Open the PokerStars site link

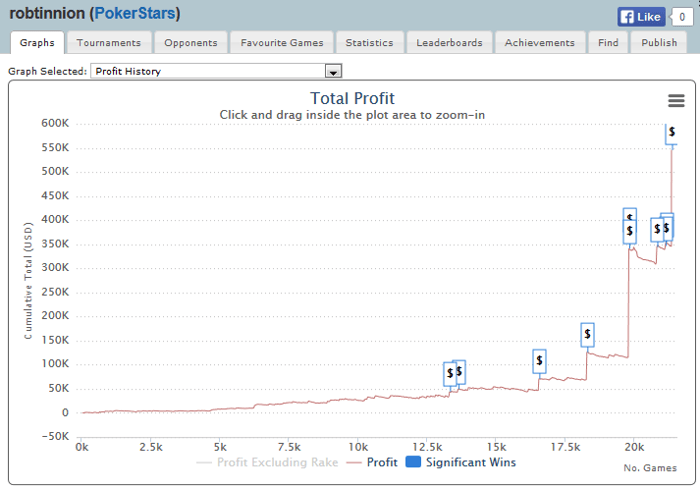point(135,13)
